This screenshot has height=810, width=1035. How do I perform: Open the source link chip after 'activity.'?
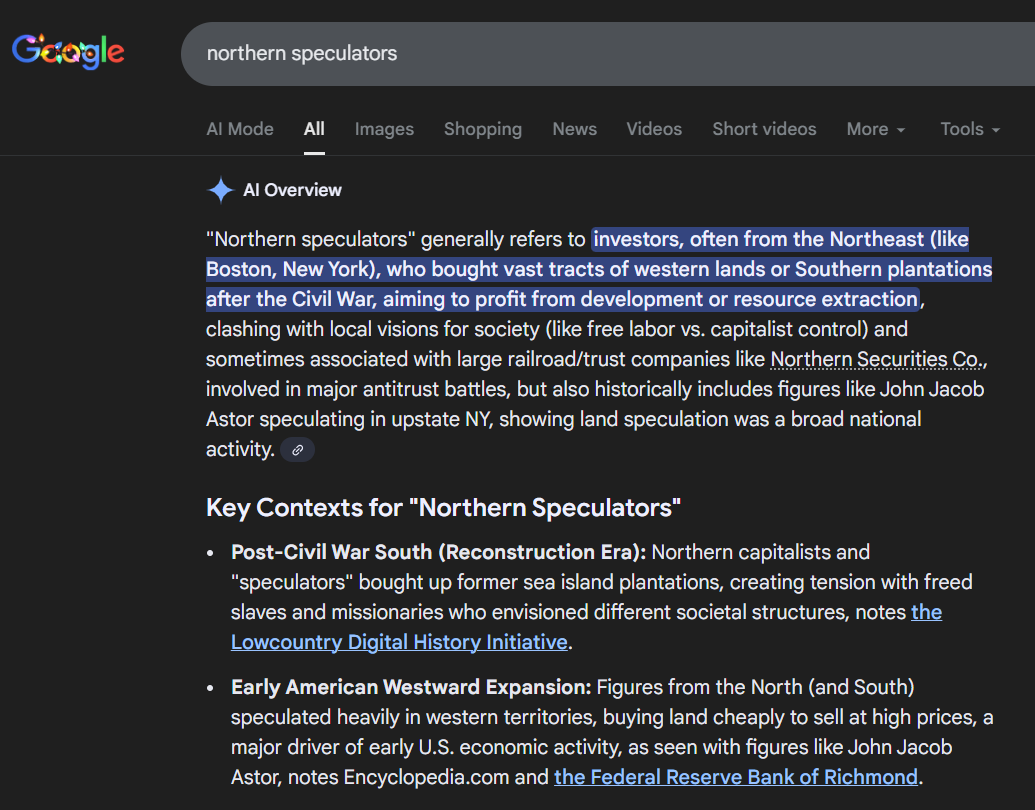click(297, 450)
